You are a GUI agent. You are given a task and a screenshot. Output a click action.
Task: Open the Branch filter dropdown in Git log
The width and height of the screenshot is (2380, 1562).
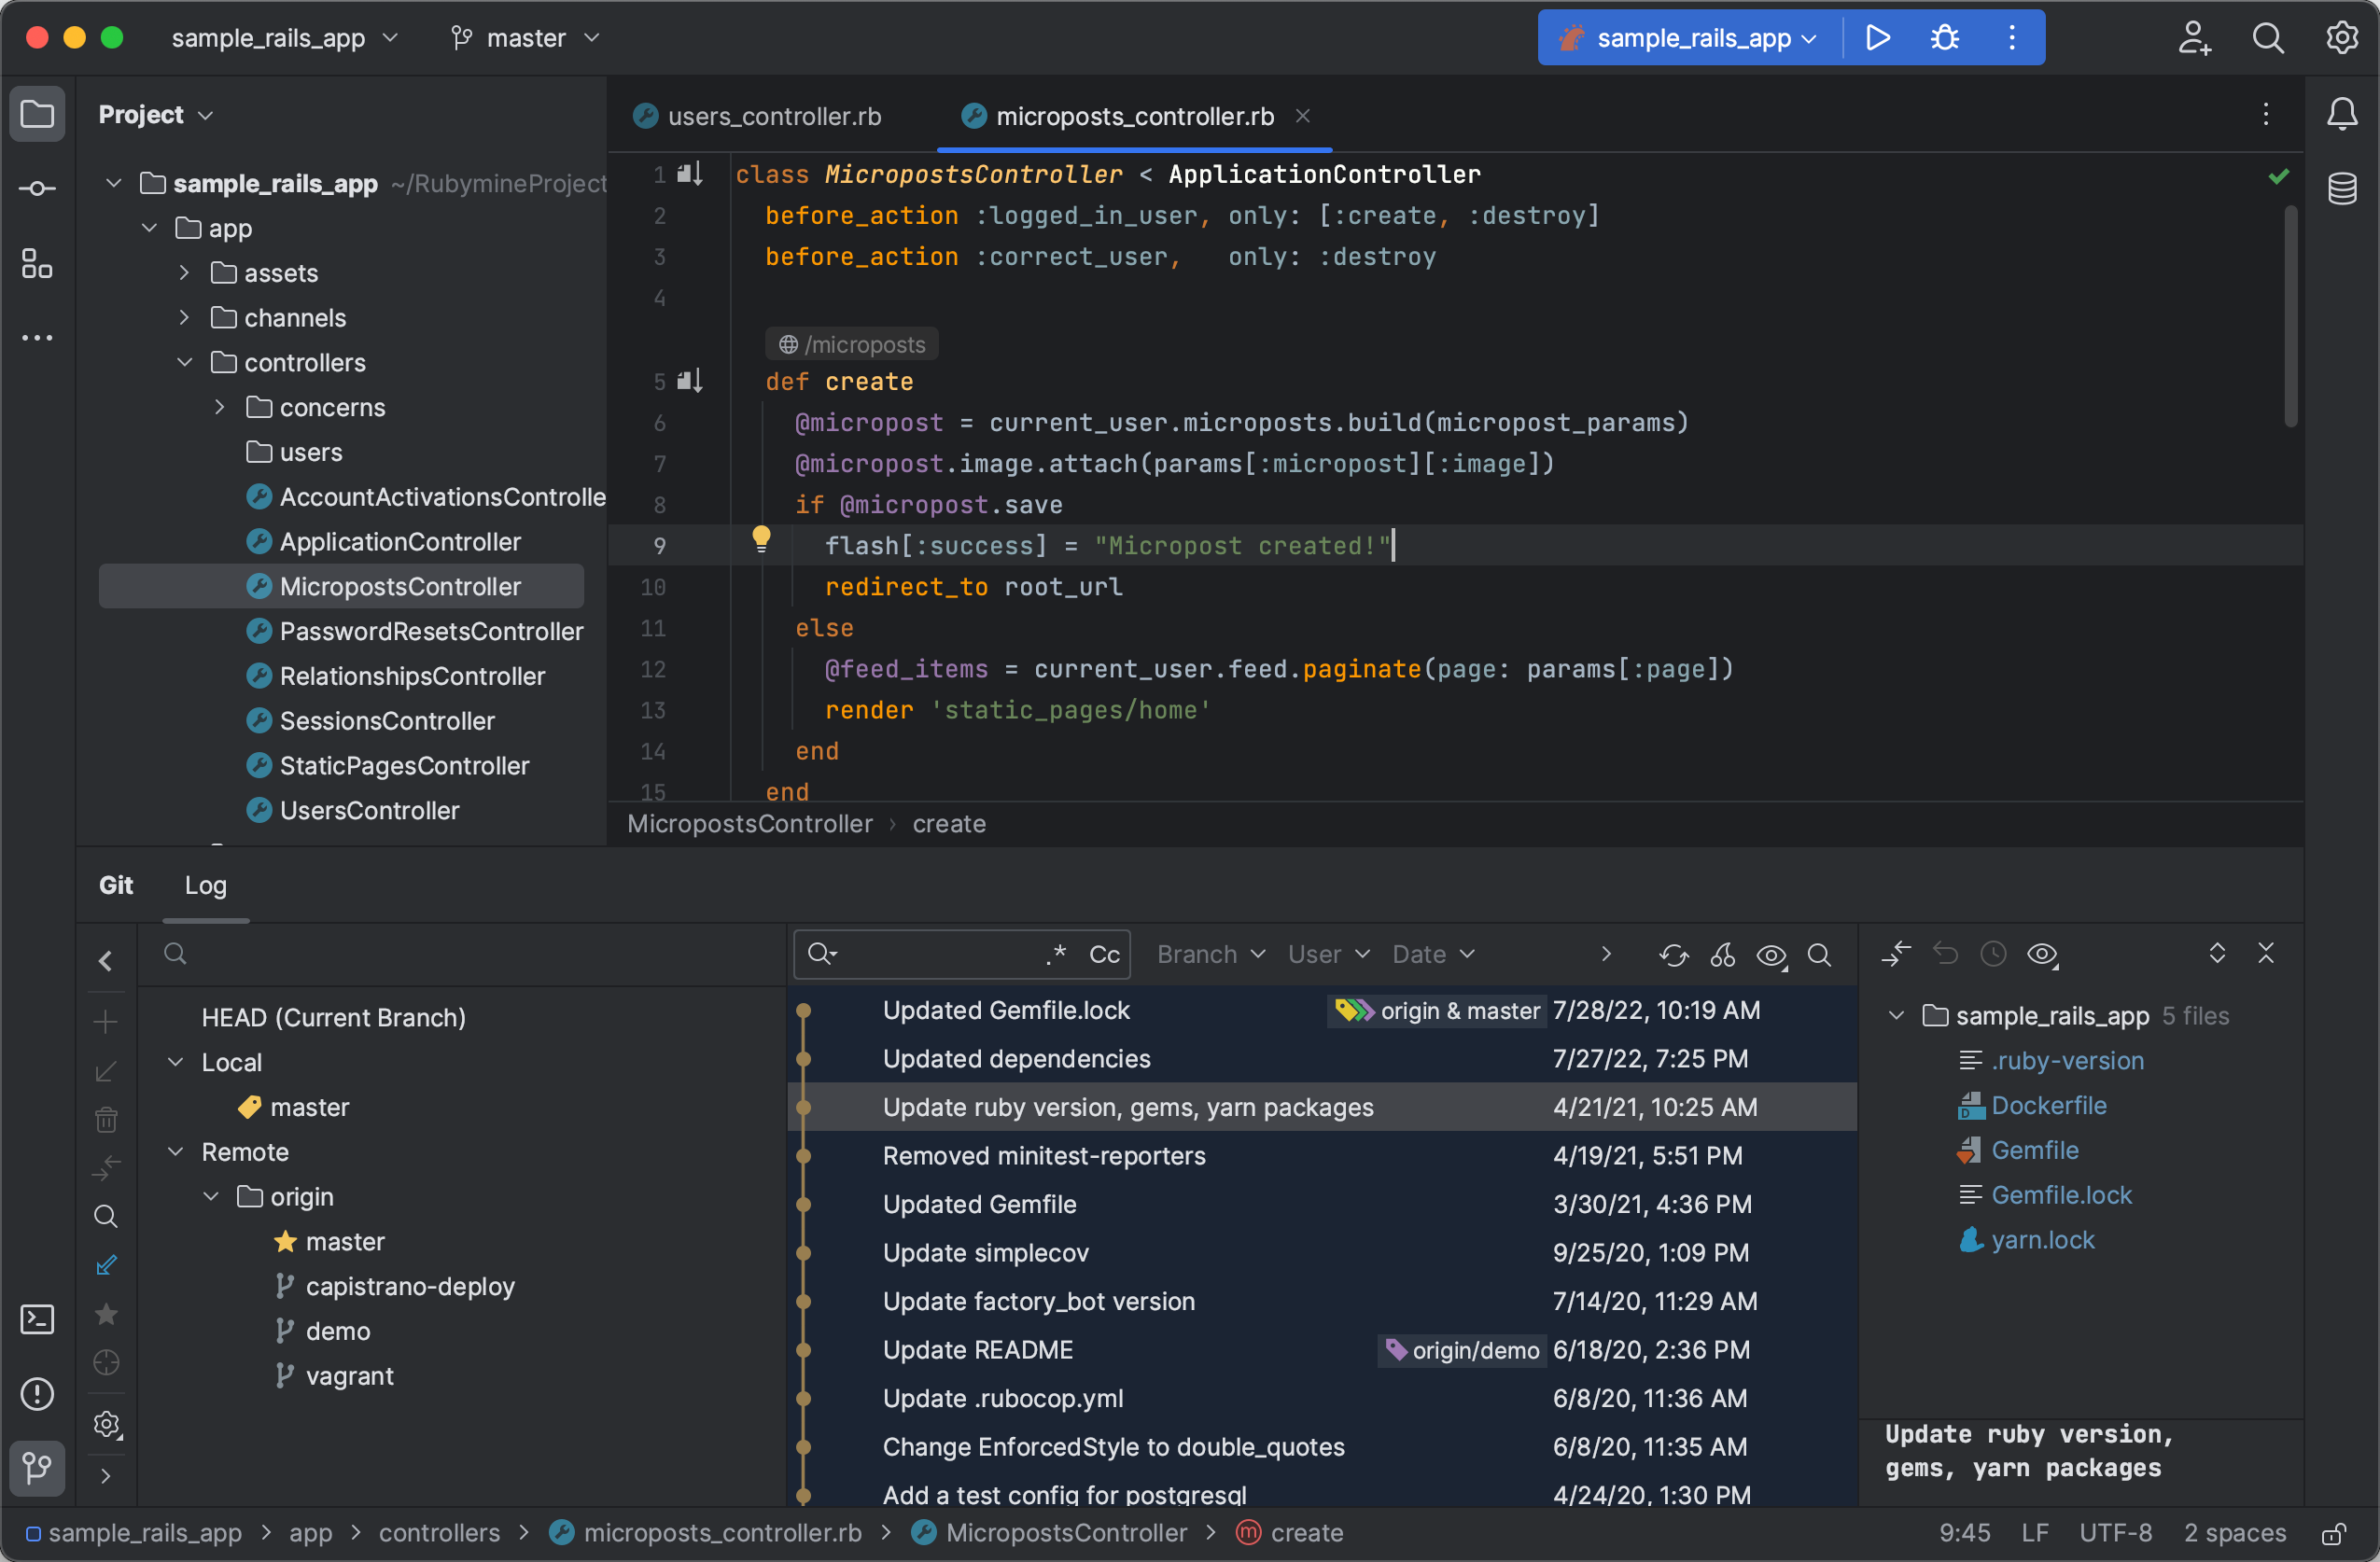tap(1209, 952)
